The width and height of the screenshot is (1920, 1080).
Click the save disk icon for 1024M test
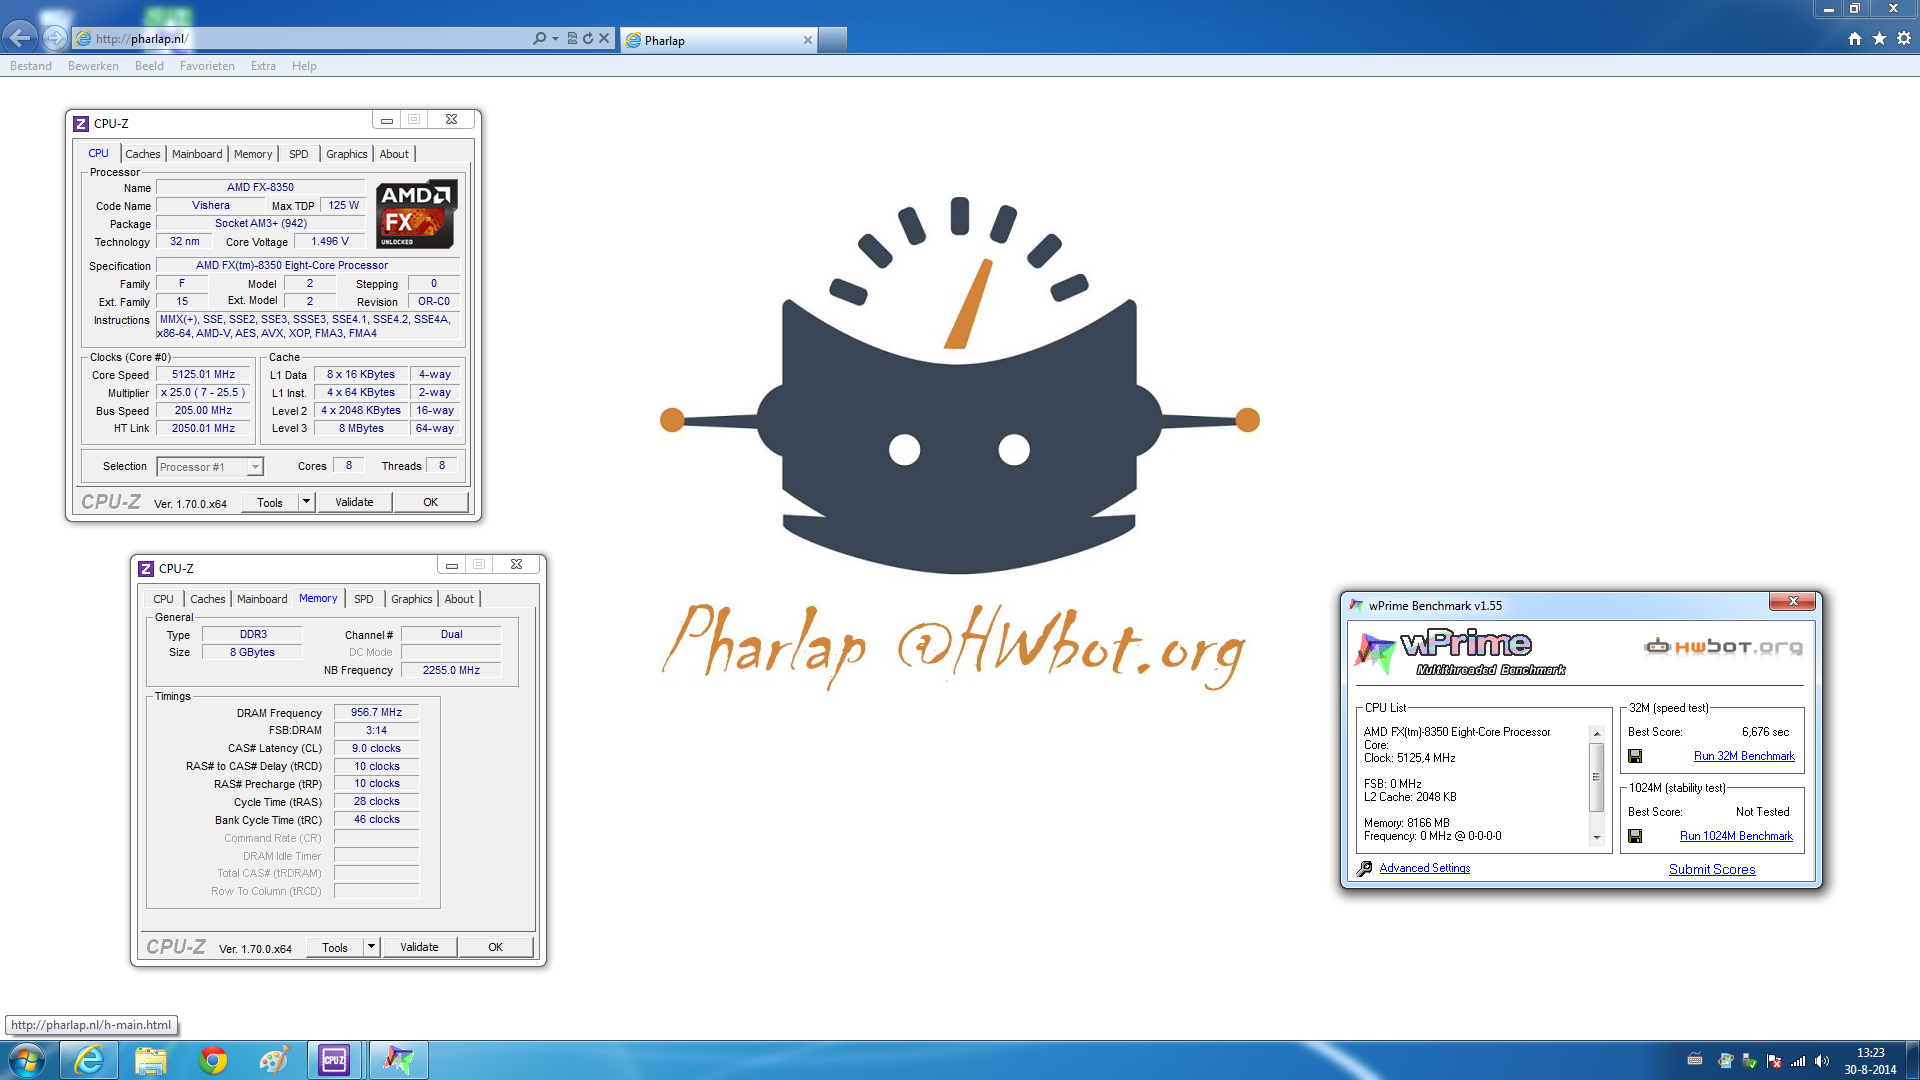[1635, 836]
